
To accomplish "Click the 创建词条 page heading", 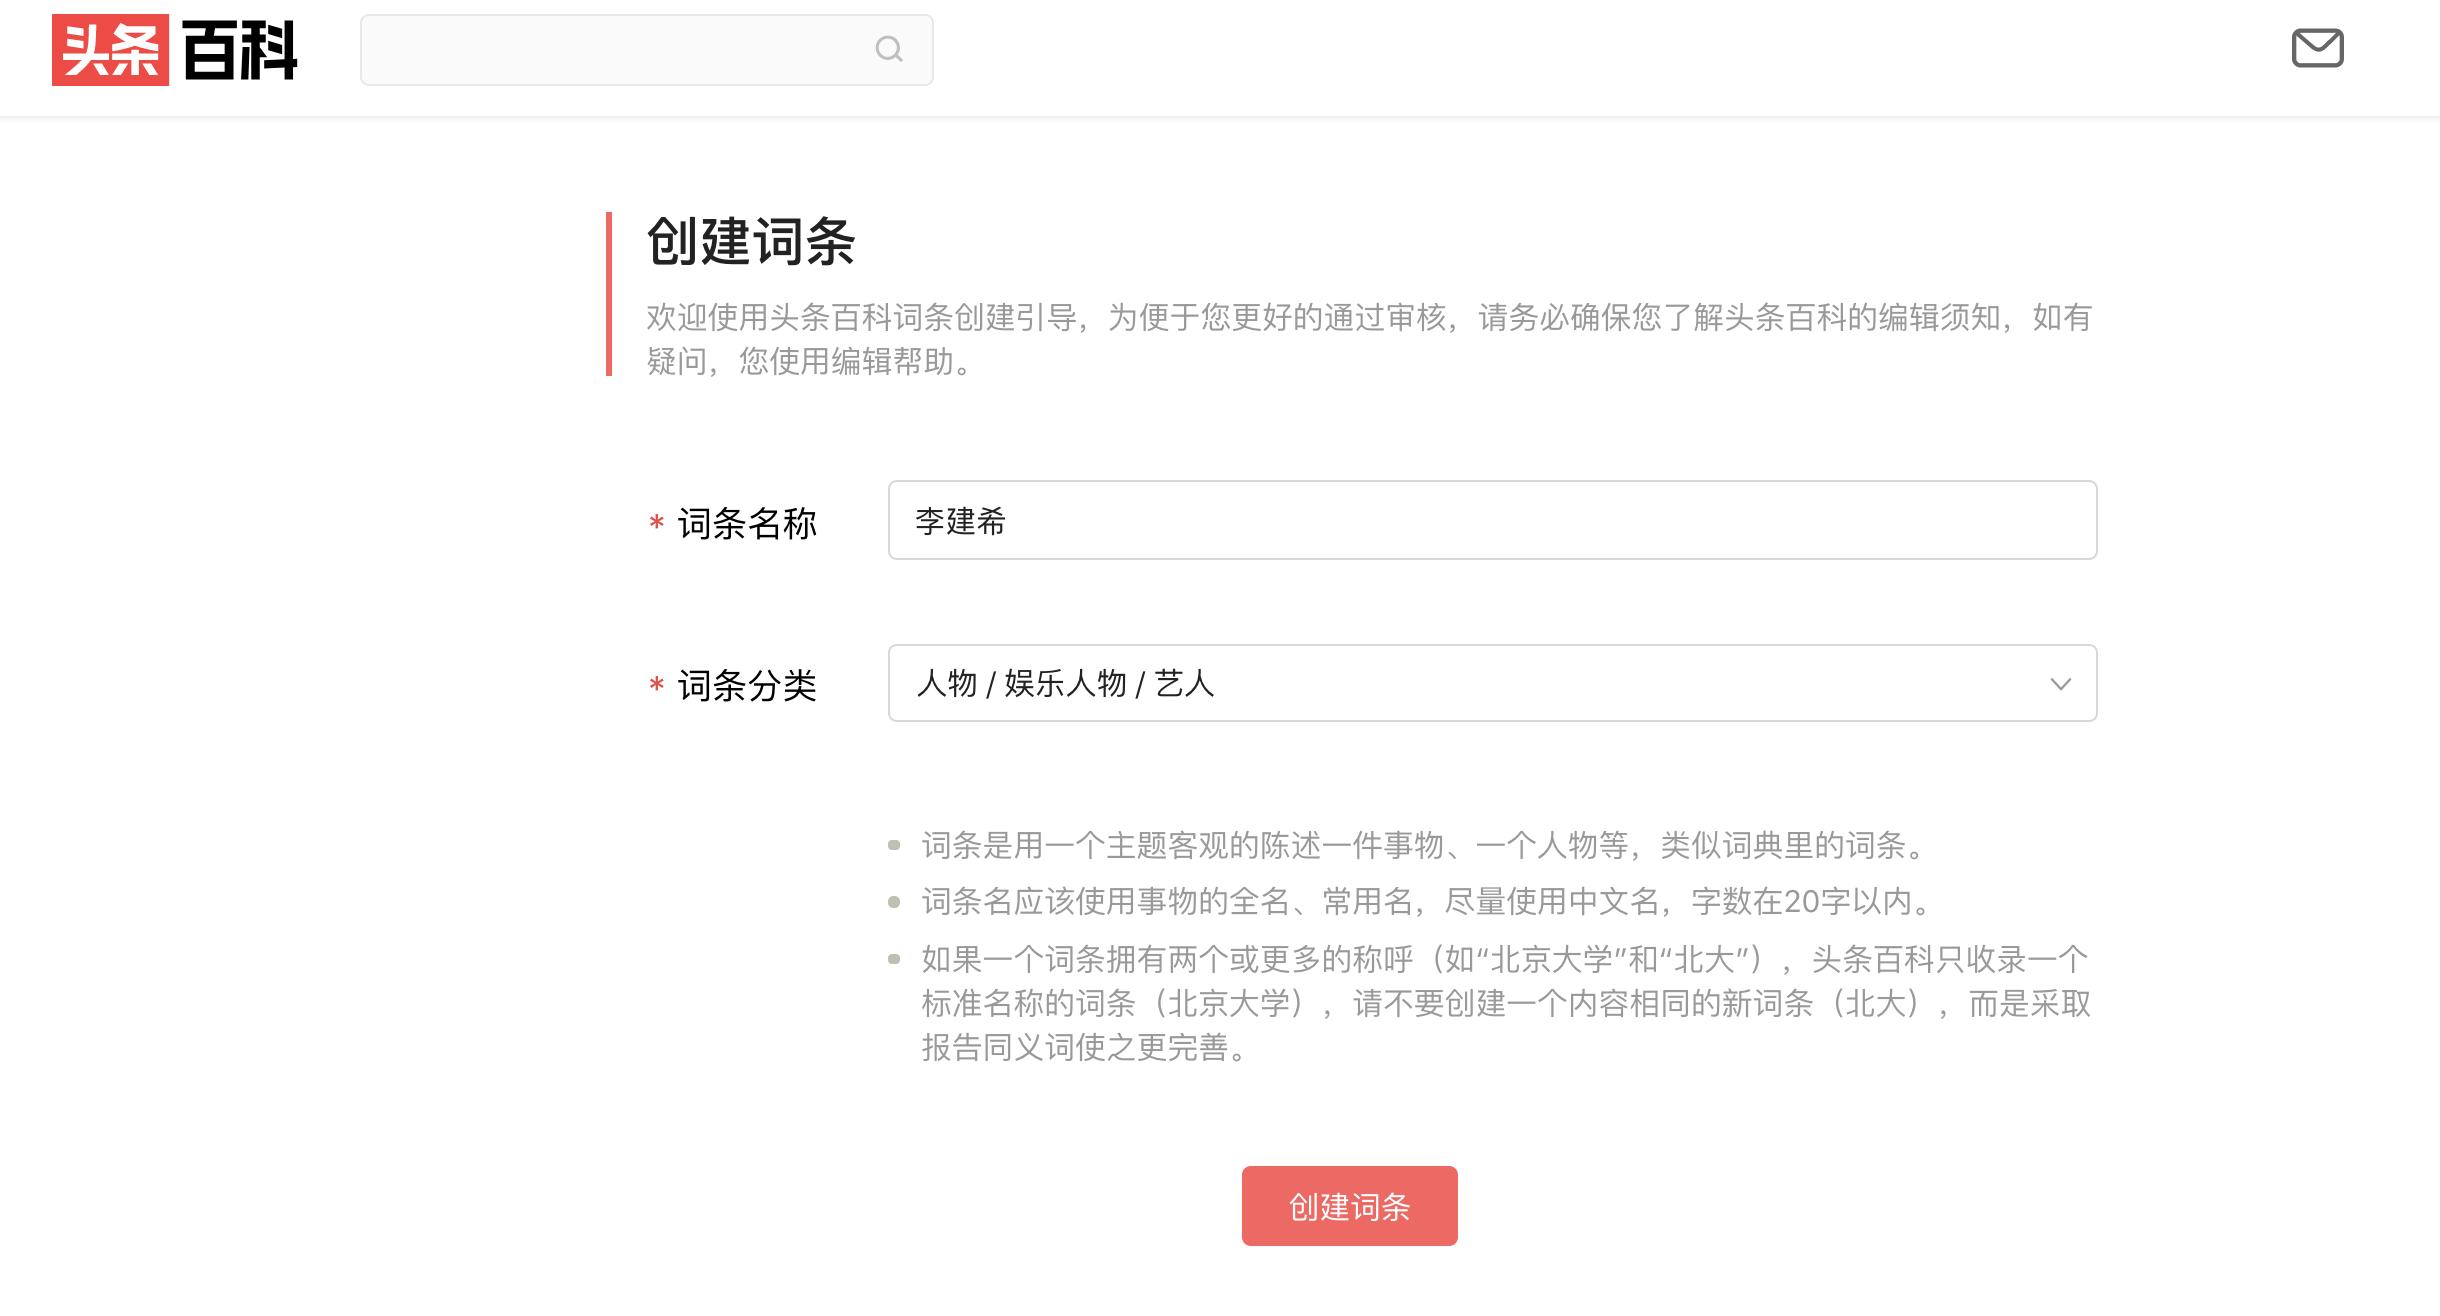I will [752, 243].
